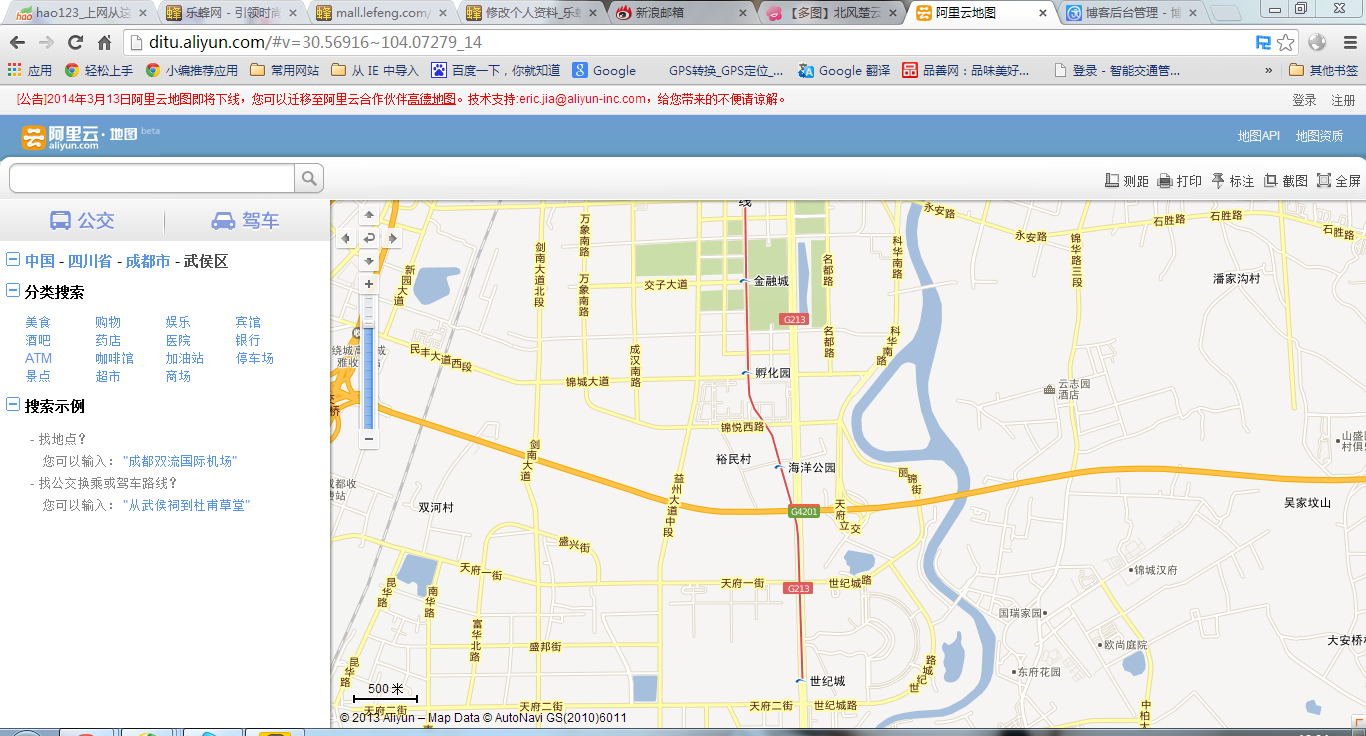Collapse the 搜索示例 section
The height and width of the screenshot is (736, 1366).
(x=13, y=405)
